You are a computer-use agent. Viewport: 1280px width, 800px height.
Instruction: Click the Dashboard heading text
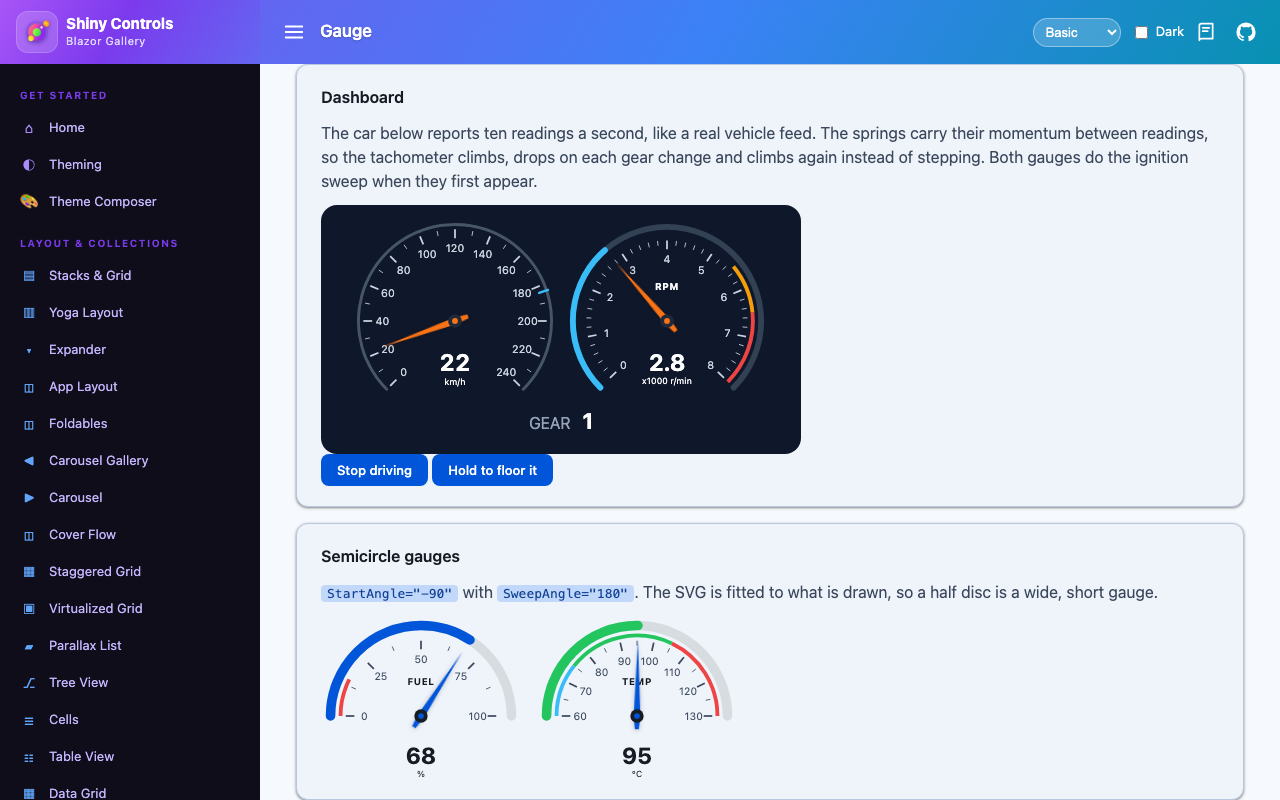pos(362,97)
